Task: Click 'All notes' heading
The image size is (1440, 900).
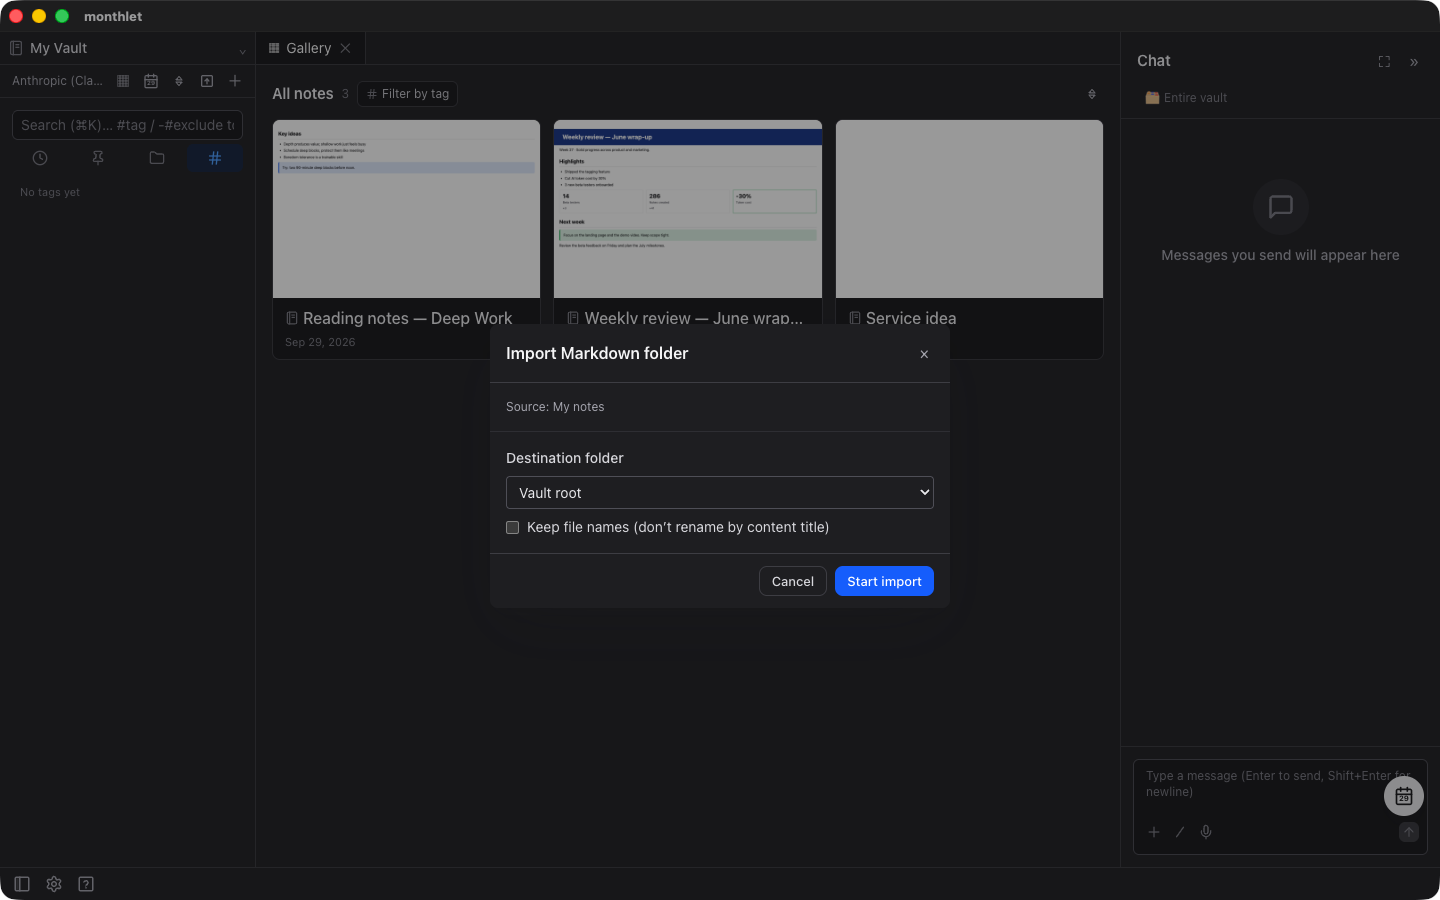Action: point(303,94)
